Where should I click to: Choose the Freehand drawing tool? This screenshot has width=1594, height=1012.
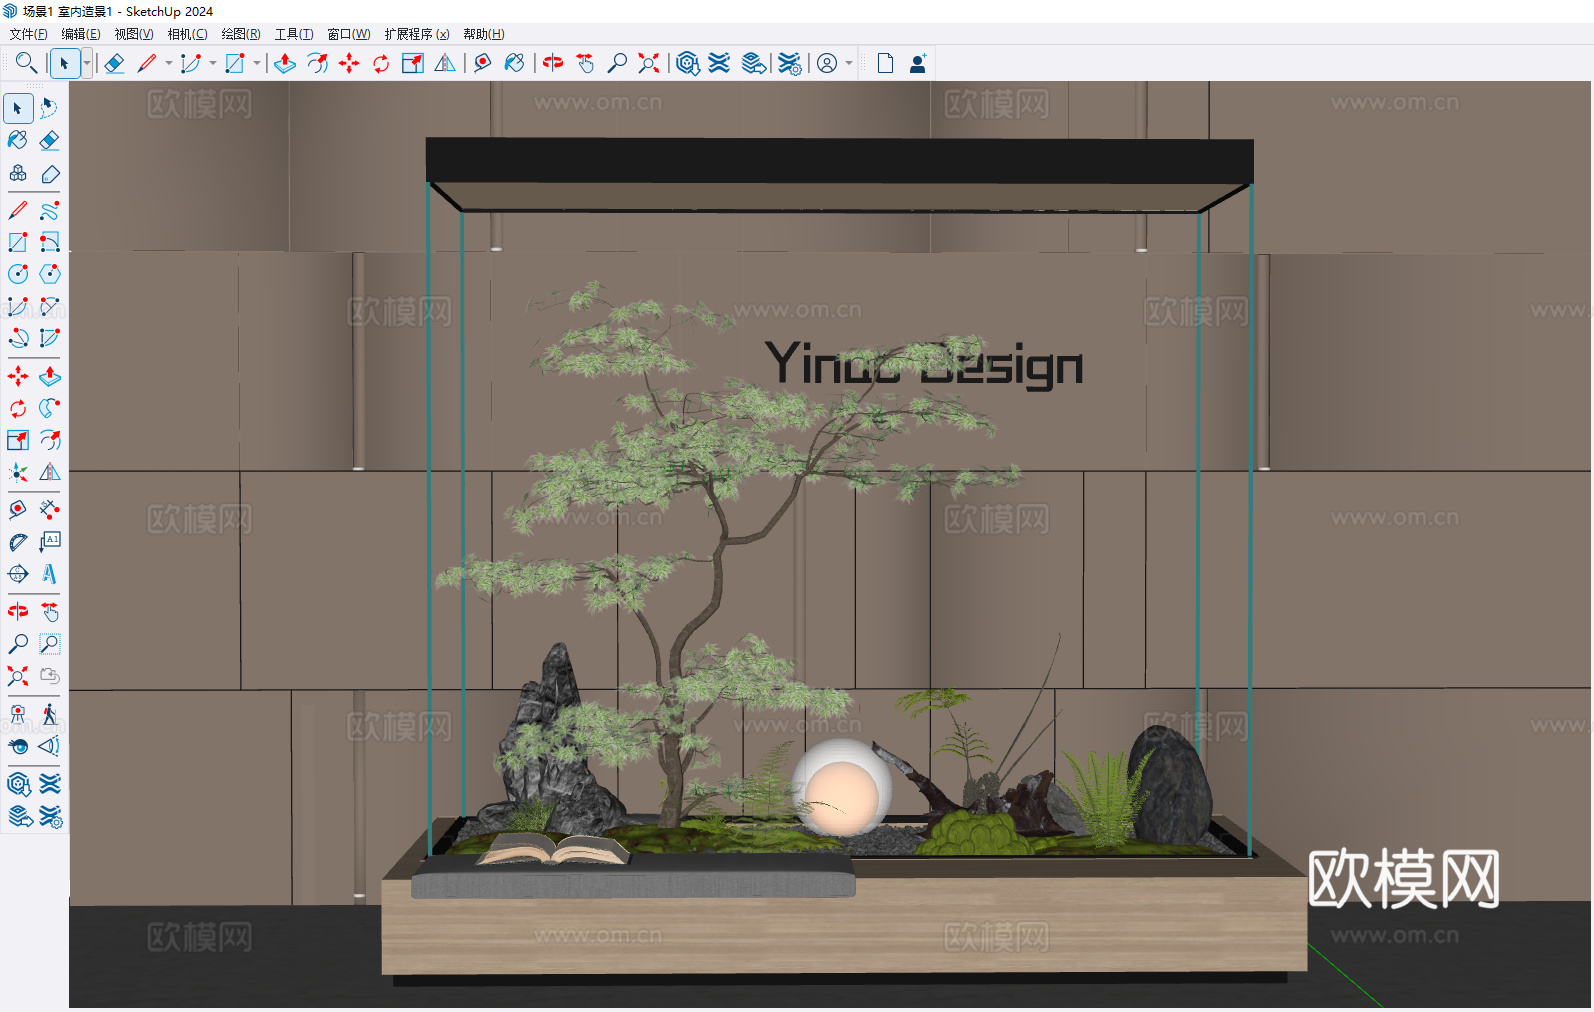49,211
